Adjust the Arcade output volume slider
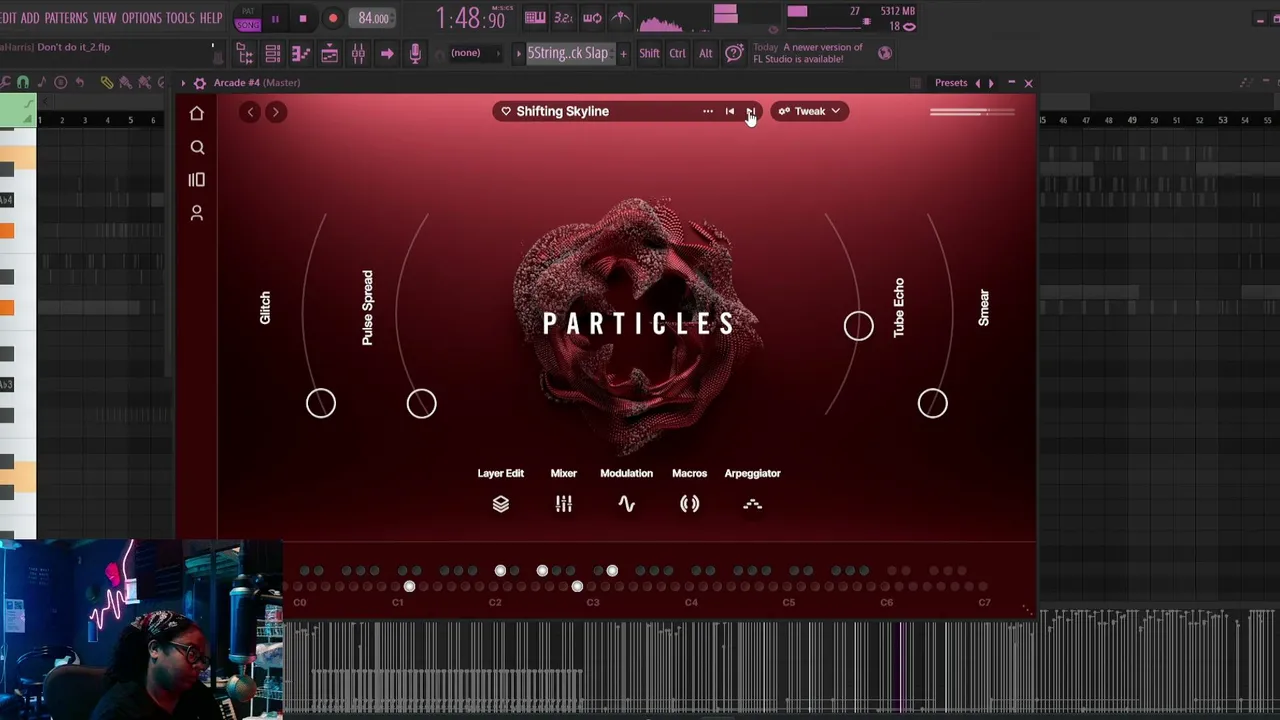The height and width of the screenshot is (720, 1280). tap(971, 112)
